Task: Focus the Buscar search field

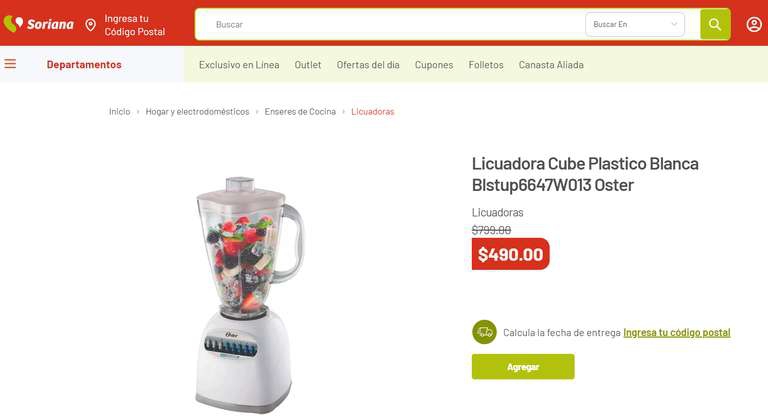Action: point(389,24)
